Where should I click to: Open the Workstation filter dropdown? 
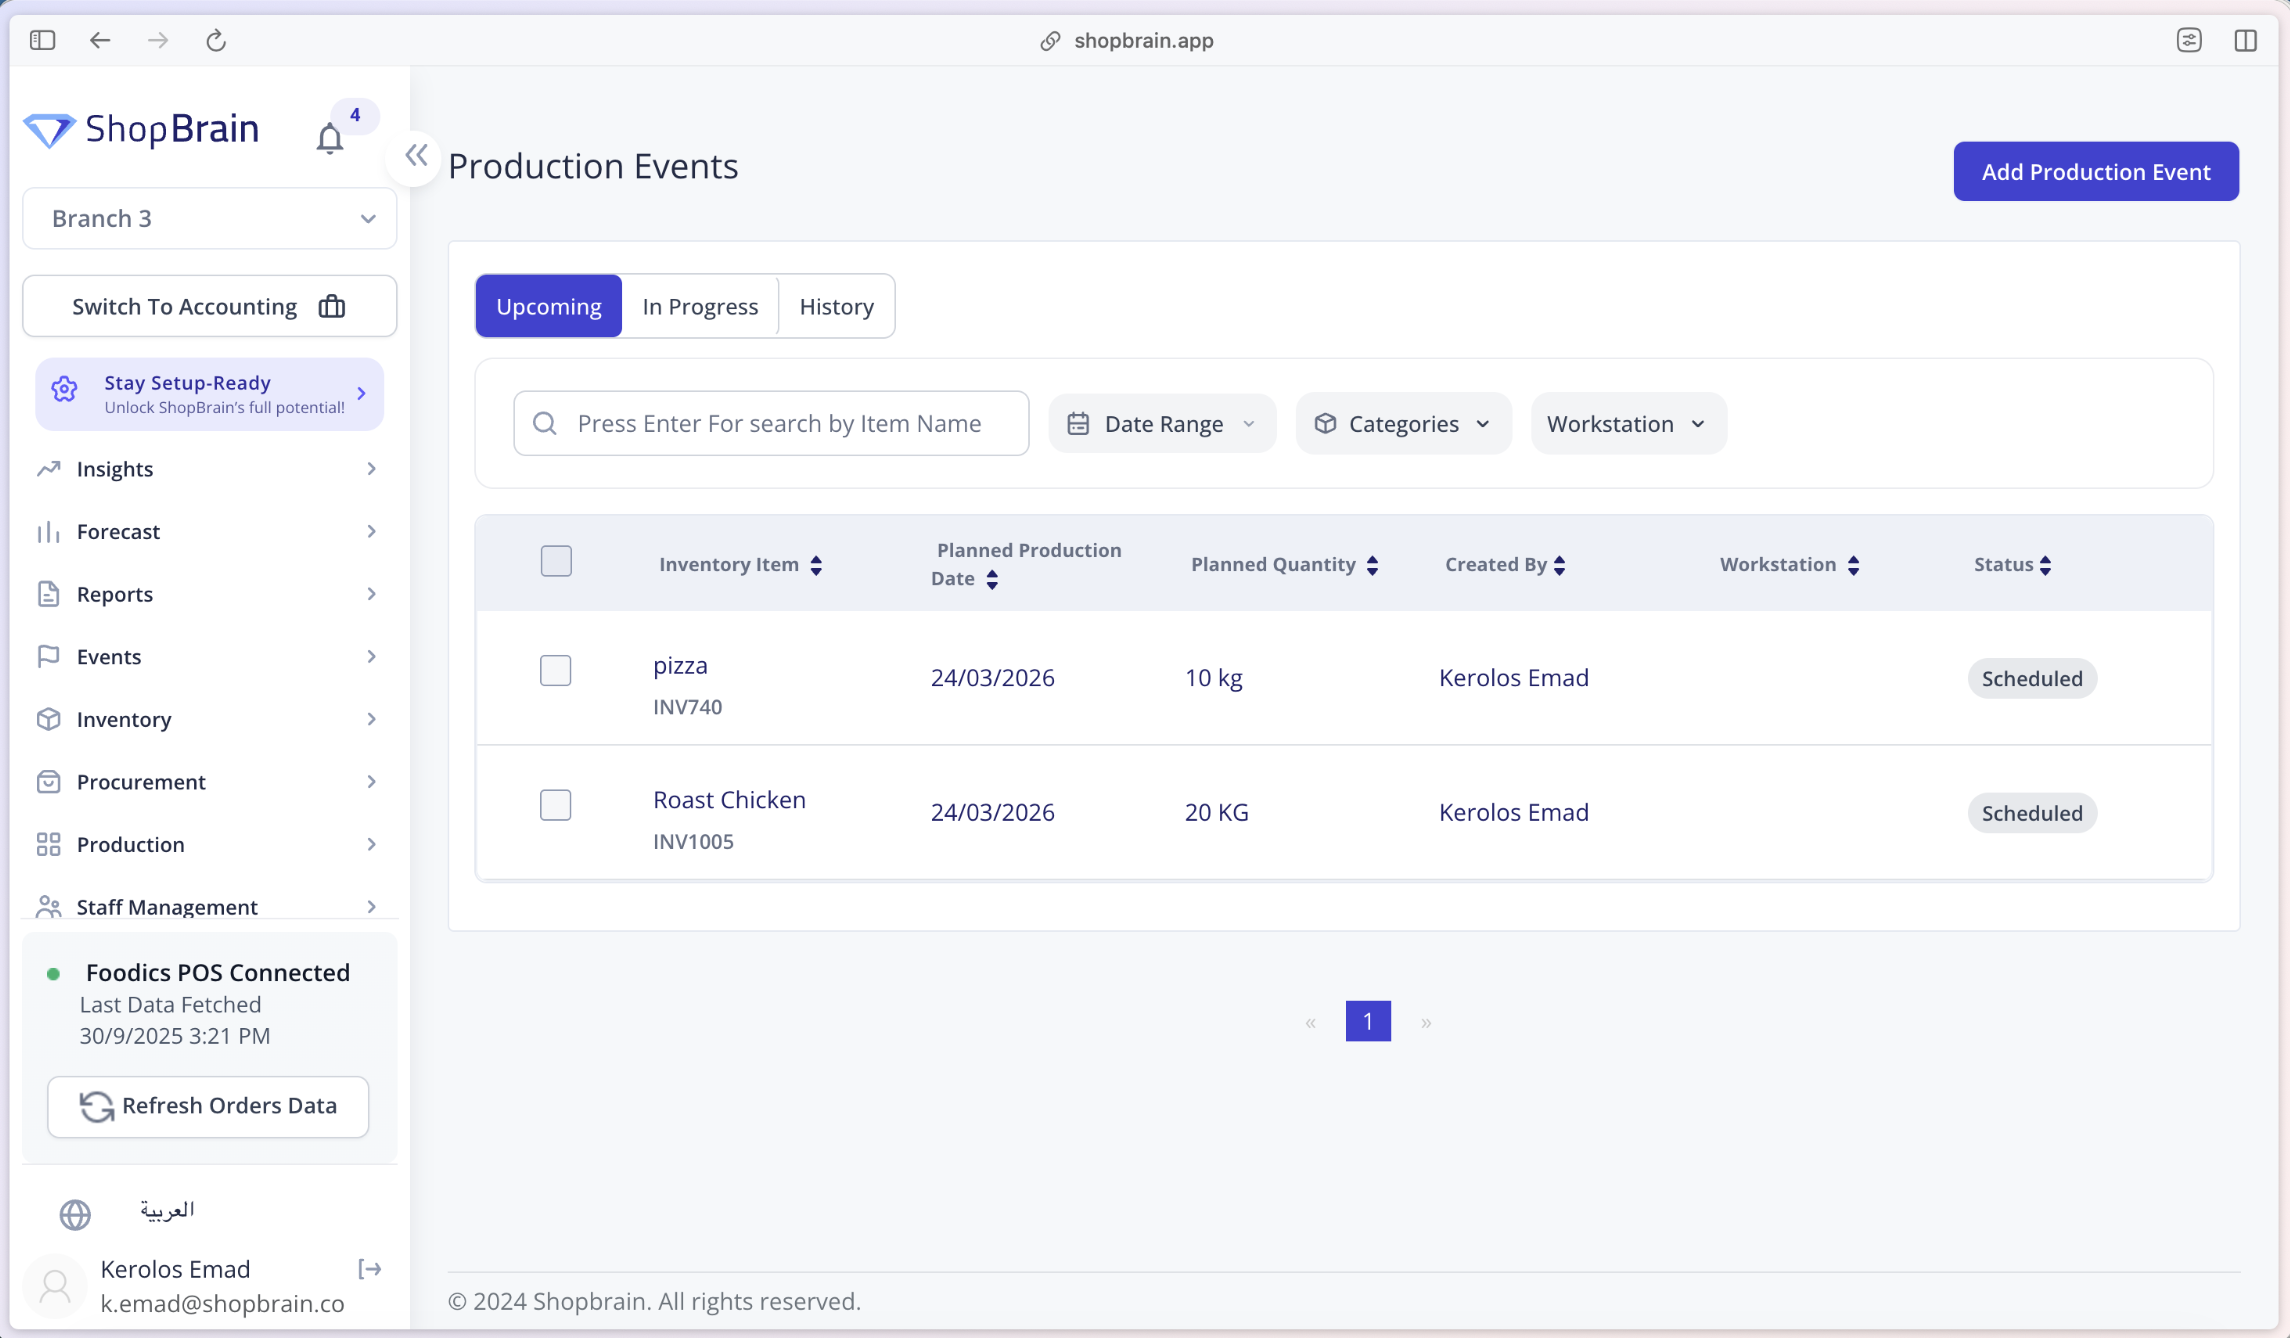coord(1627,423)
